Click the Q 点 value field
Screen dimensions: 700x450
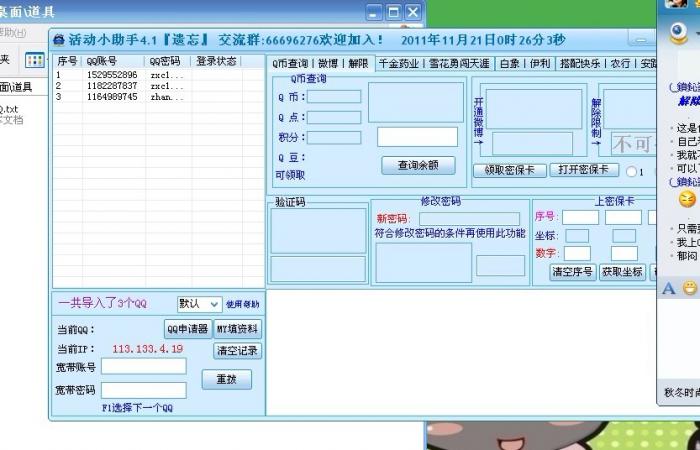(334, 117)
